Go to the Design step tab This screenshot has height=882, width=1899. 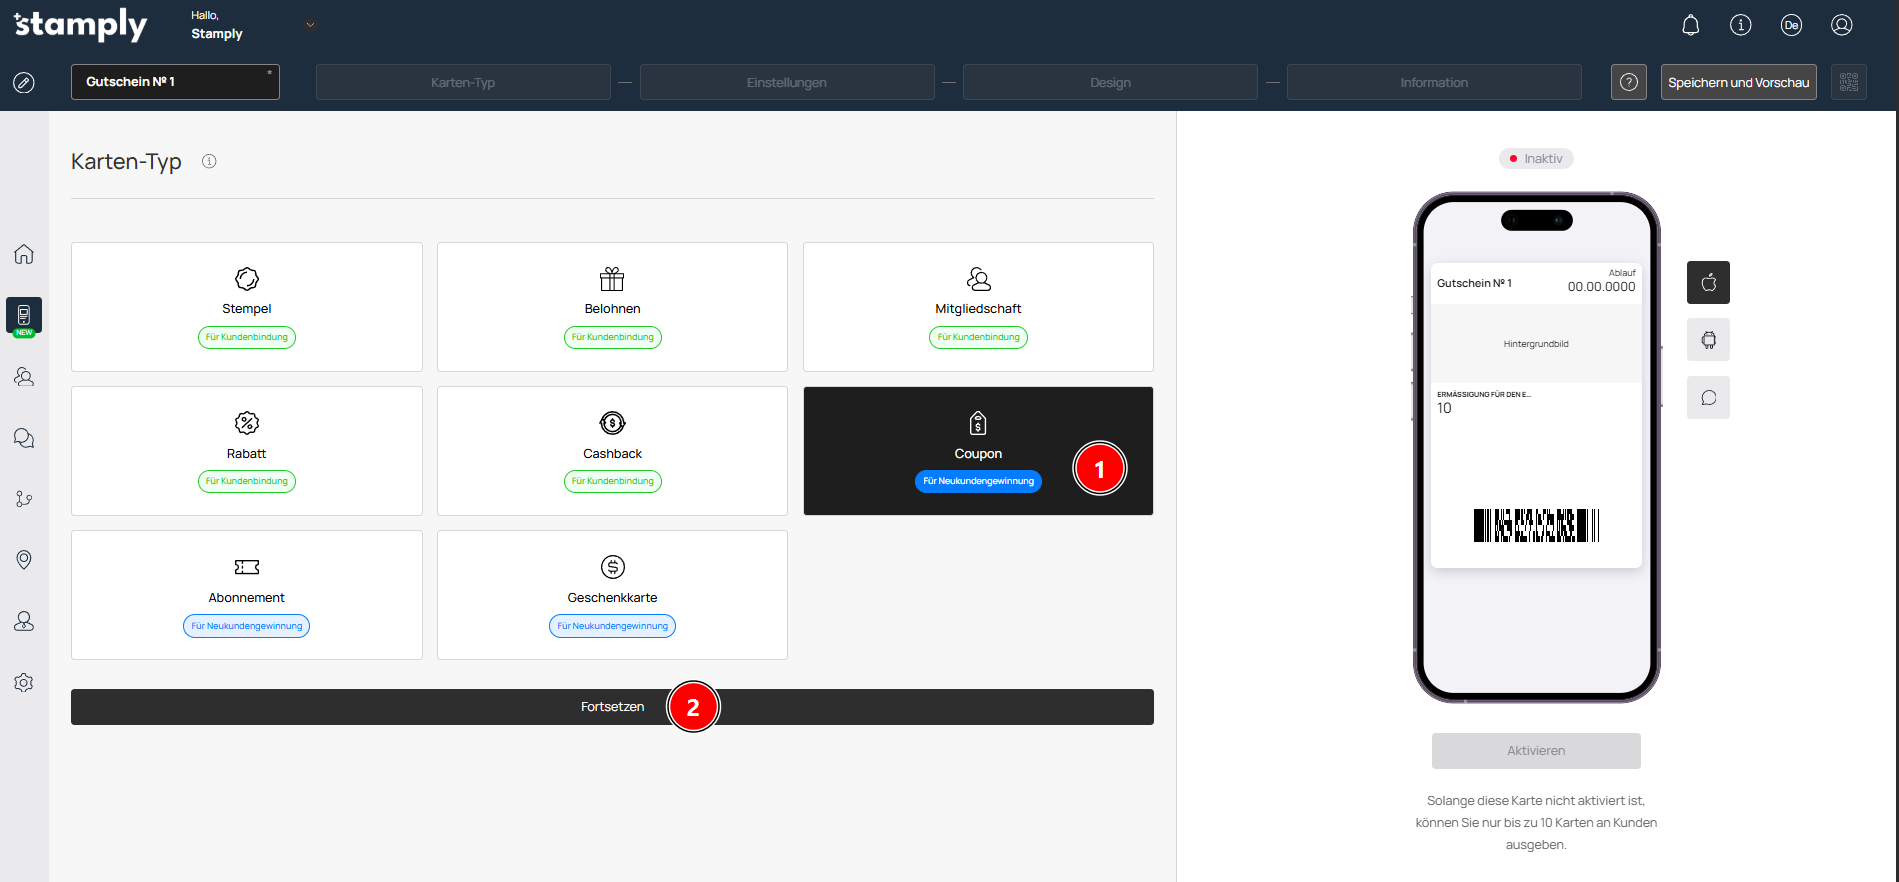tap(1110, 82)
